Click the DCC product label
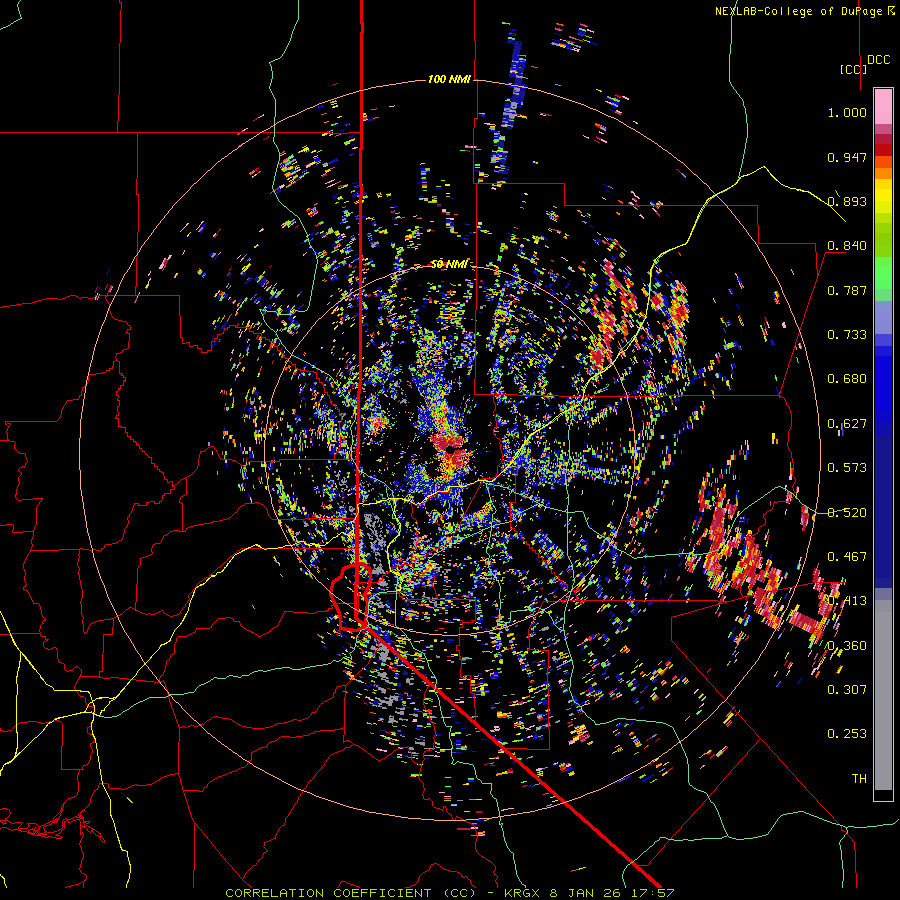Image resolution: width=900 pixels, height=900 pixels. tap(878, 60)
